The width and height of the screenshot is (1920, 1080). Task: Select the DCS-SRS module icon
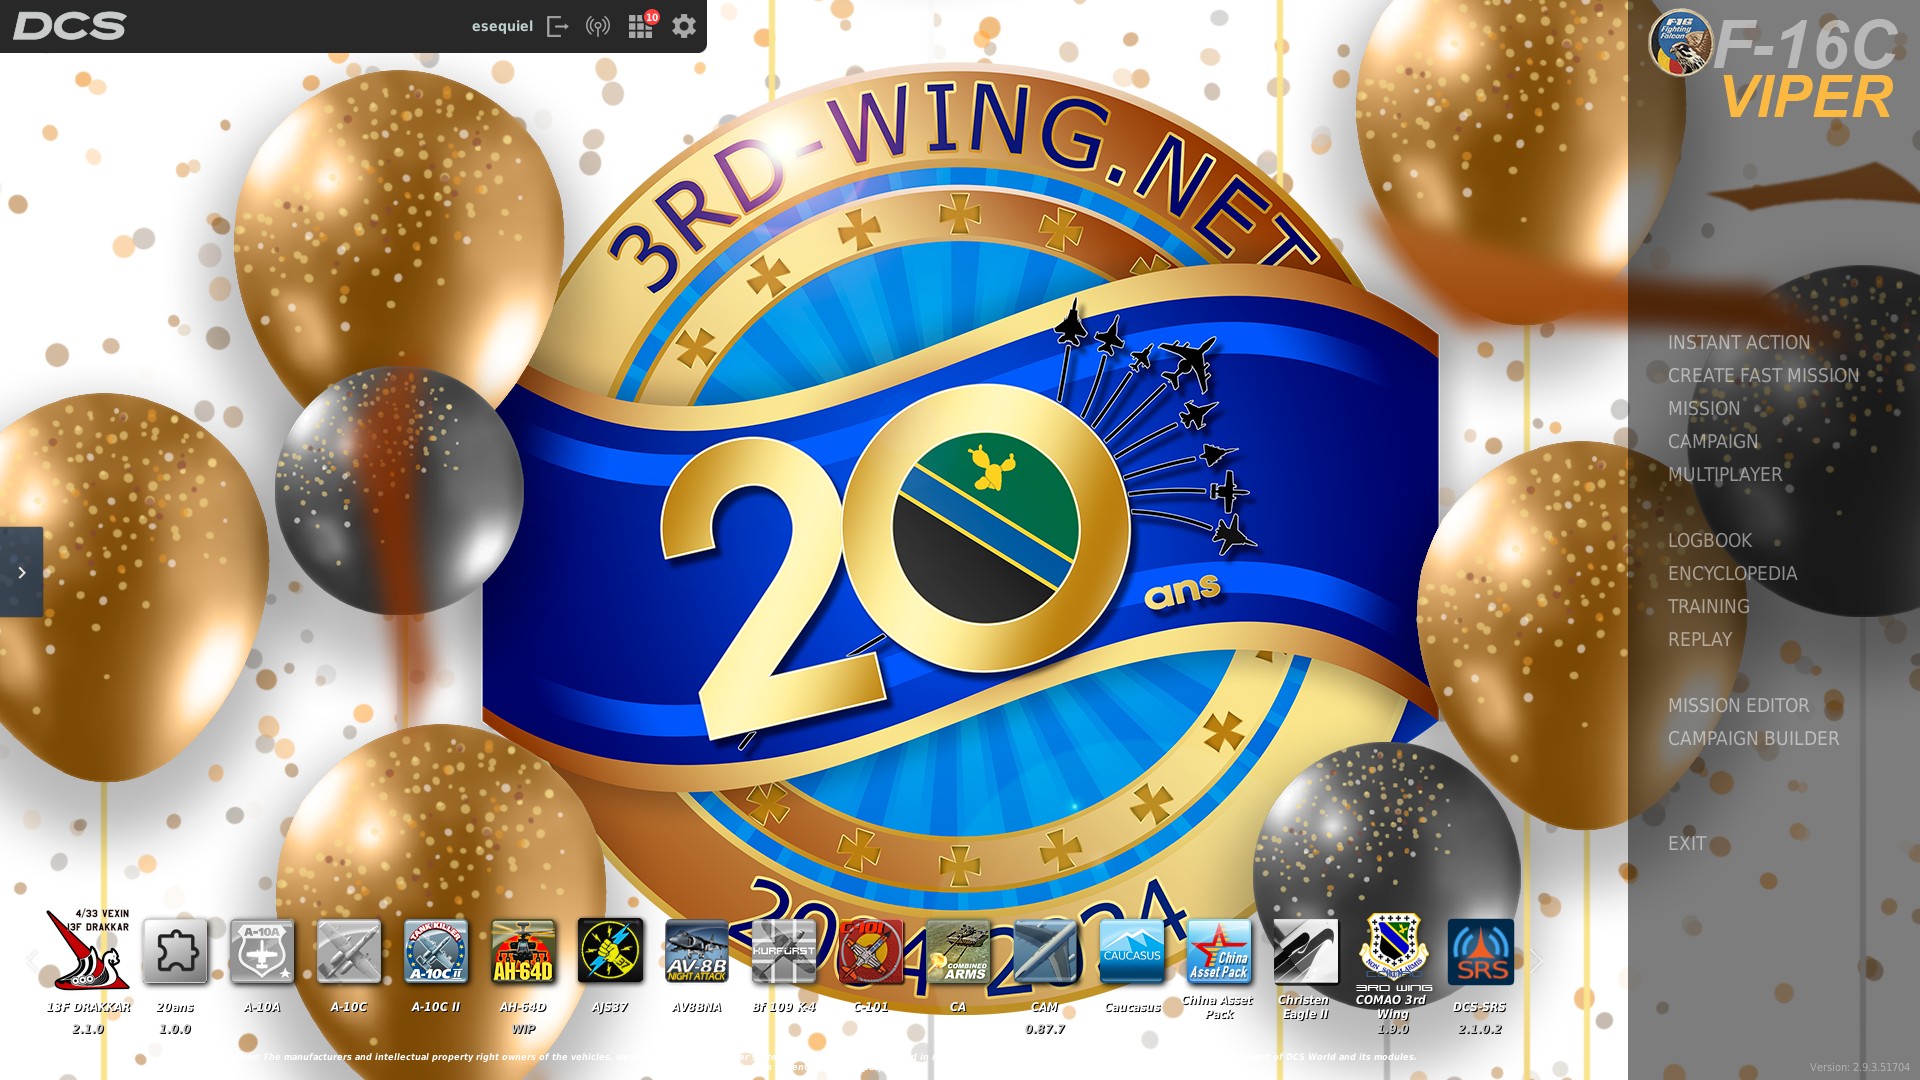(1480, 952)
